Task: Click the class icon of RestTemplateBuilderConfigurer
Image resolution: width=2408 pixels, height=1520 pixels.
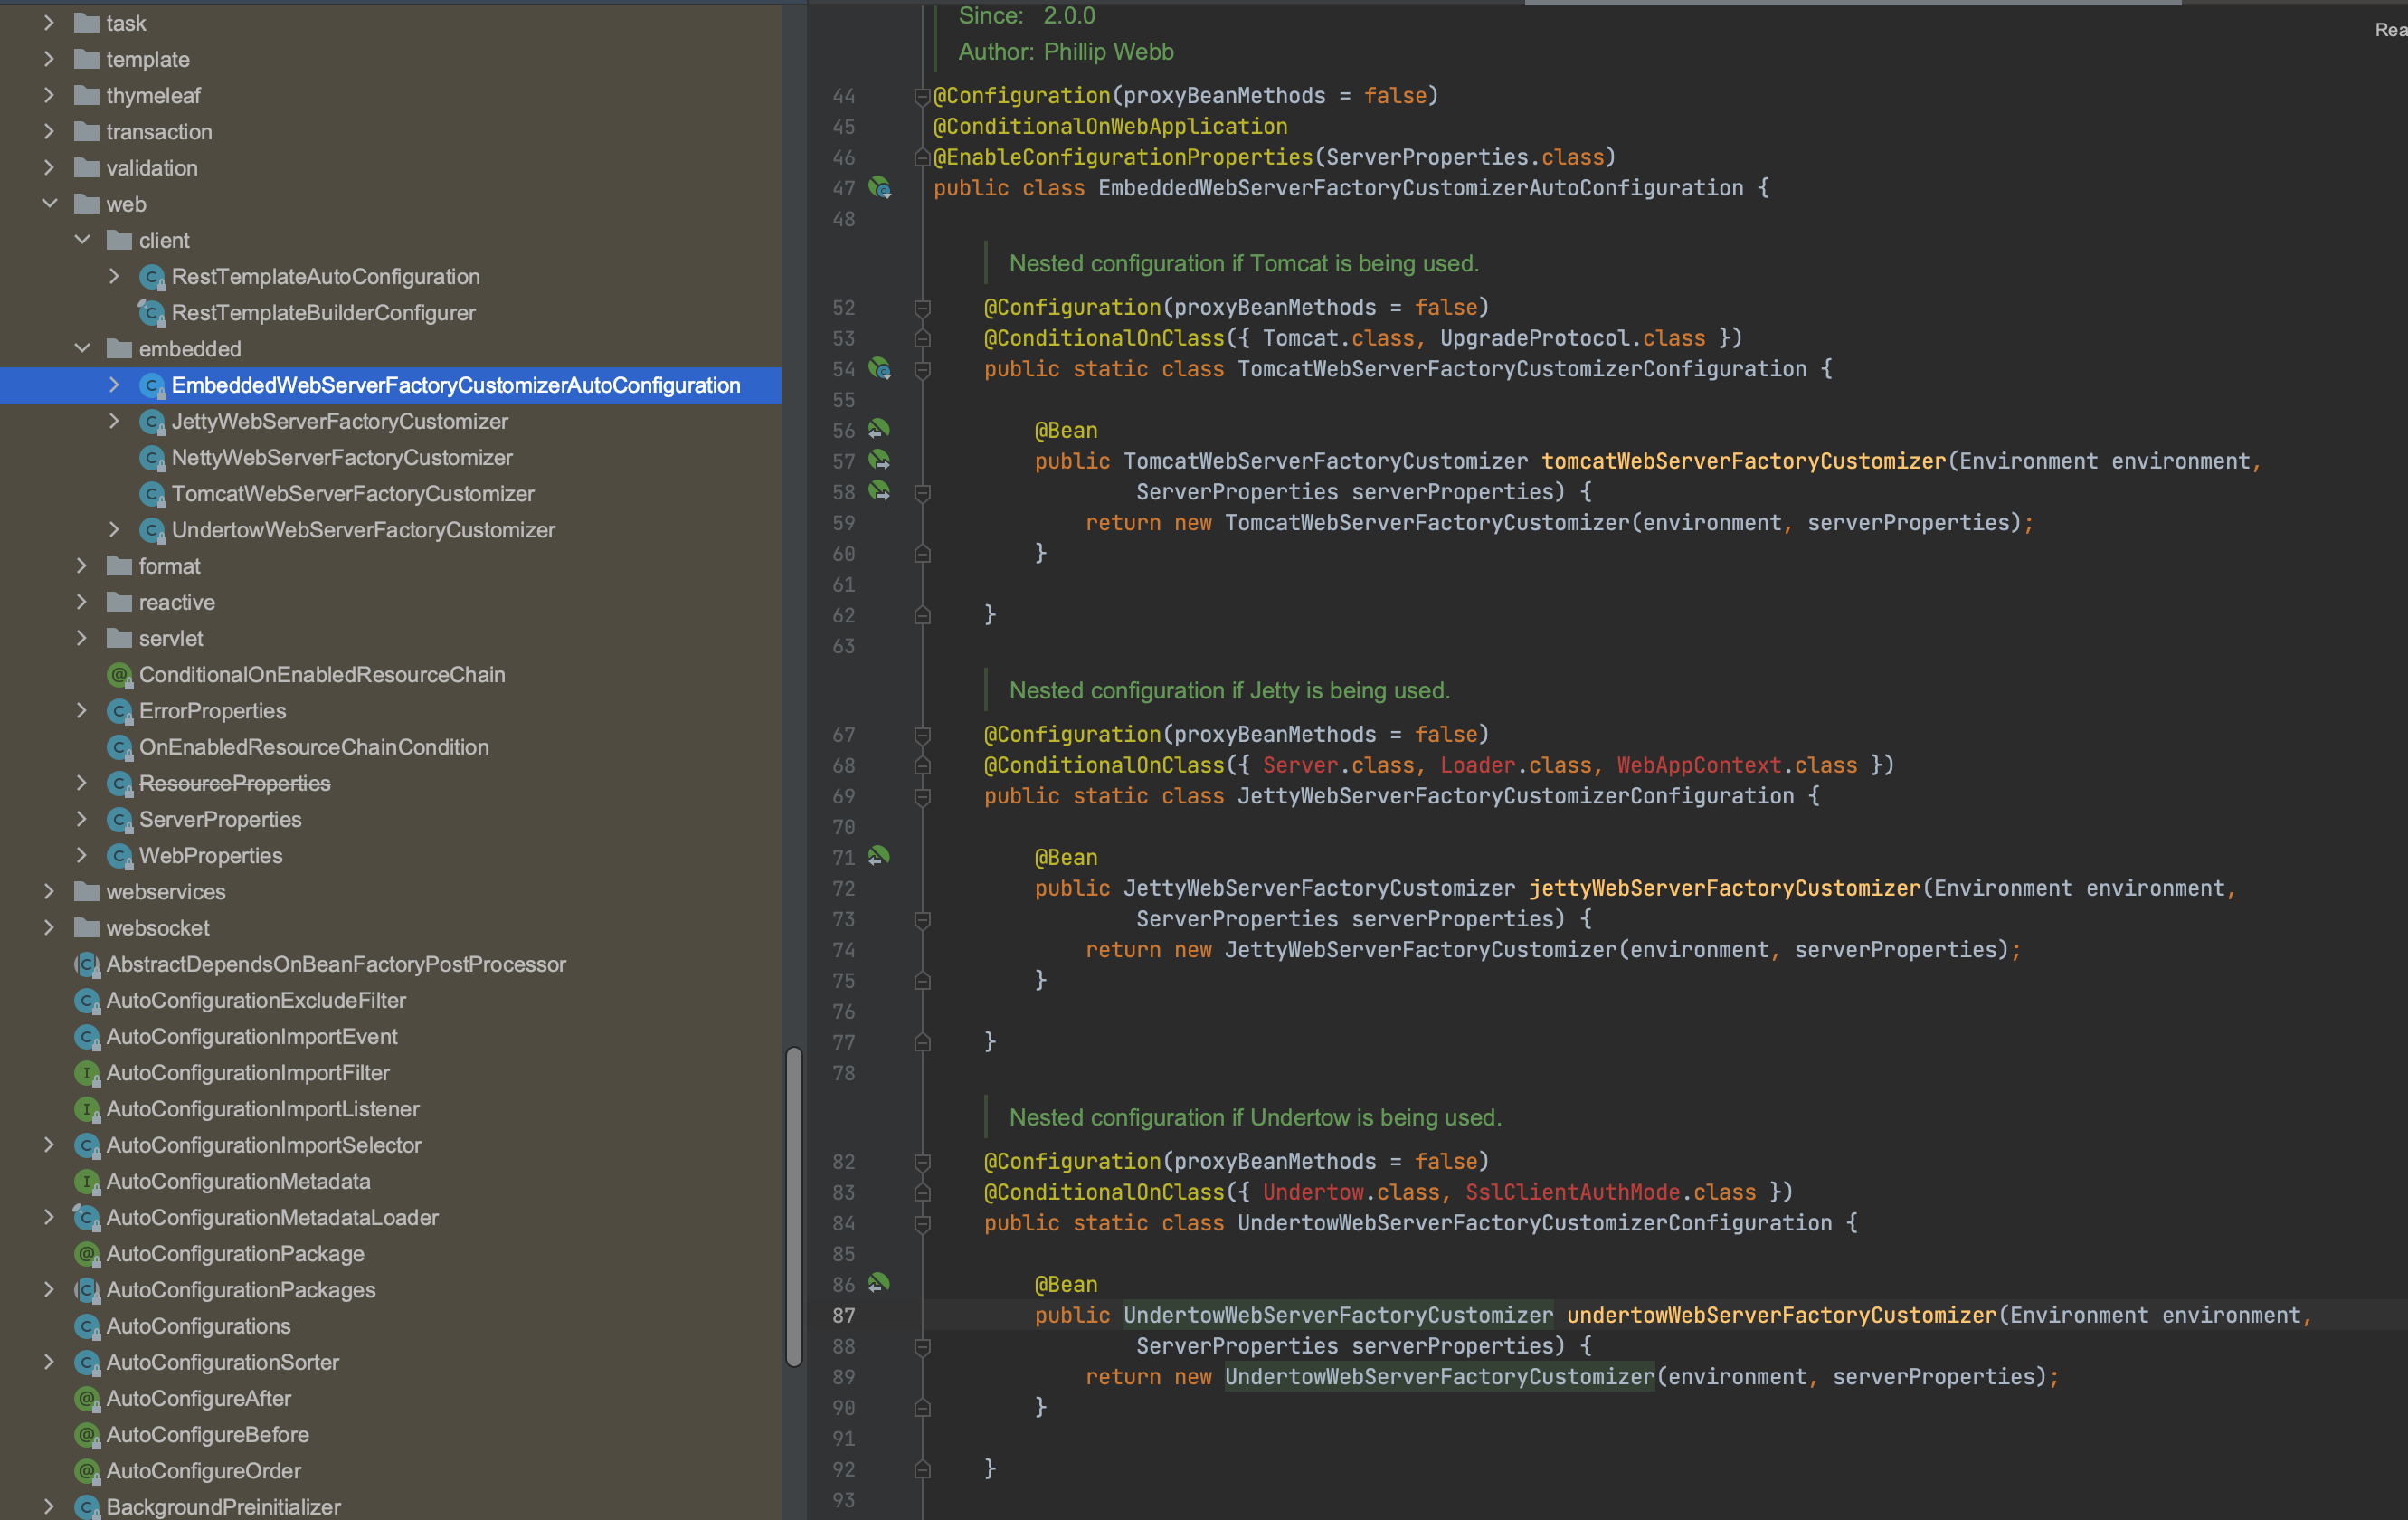Action: pyautogui.click(x=152, y=313)
